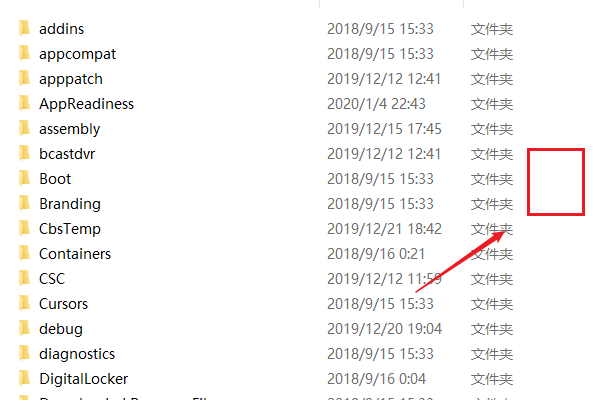Select the diagnostics folder name
Image resolution: width=600 pixels, height=400 pixels.
tap(77, 354)
